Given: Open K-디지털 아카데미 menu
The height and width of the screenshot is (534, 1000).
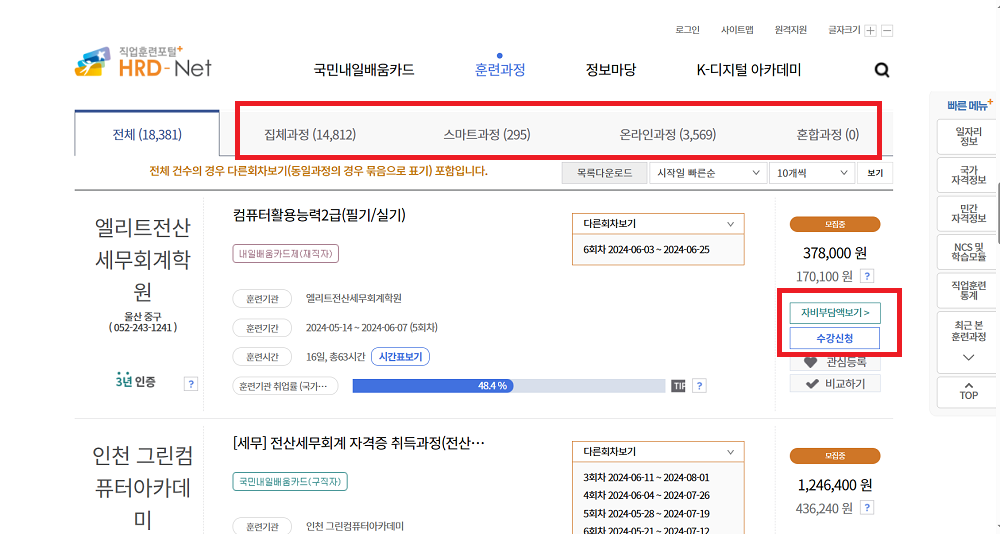Looking at the screenshot, I should tap(749, 70).
